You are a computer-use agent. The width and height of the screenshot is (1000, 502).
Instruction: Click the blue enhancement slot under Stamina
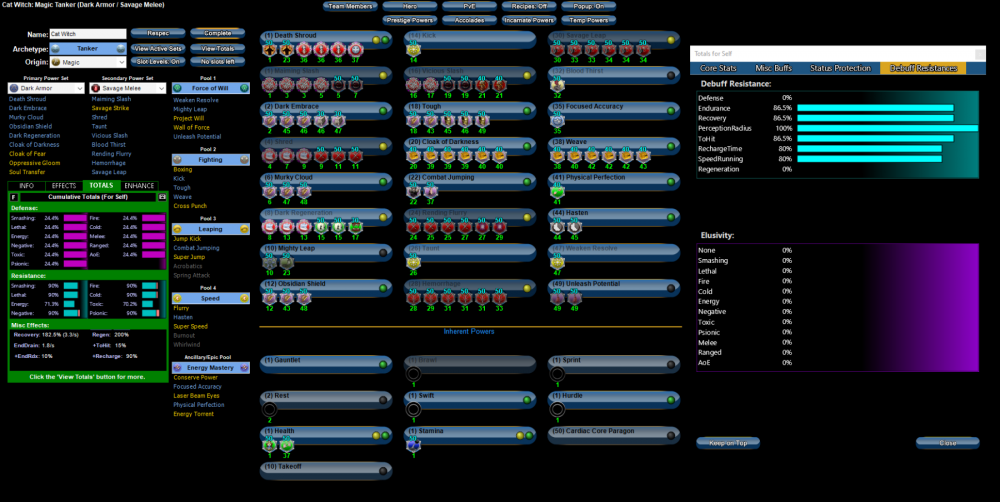coord(414,447)
